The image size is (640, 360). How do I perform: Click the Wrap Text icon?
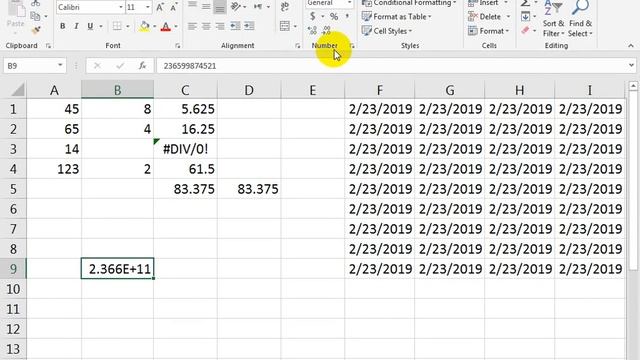point(285,7)
